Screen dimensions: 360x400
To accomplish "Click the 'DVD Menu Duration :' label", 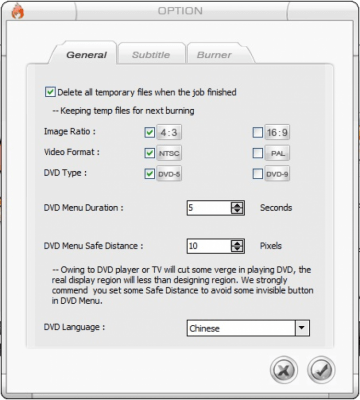I will [x=83, y=208].
